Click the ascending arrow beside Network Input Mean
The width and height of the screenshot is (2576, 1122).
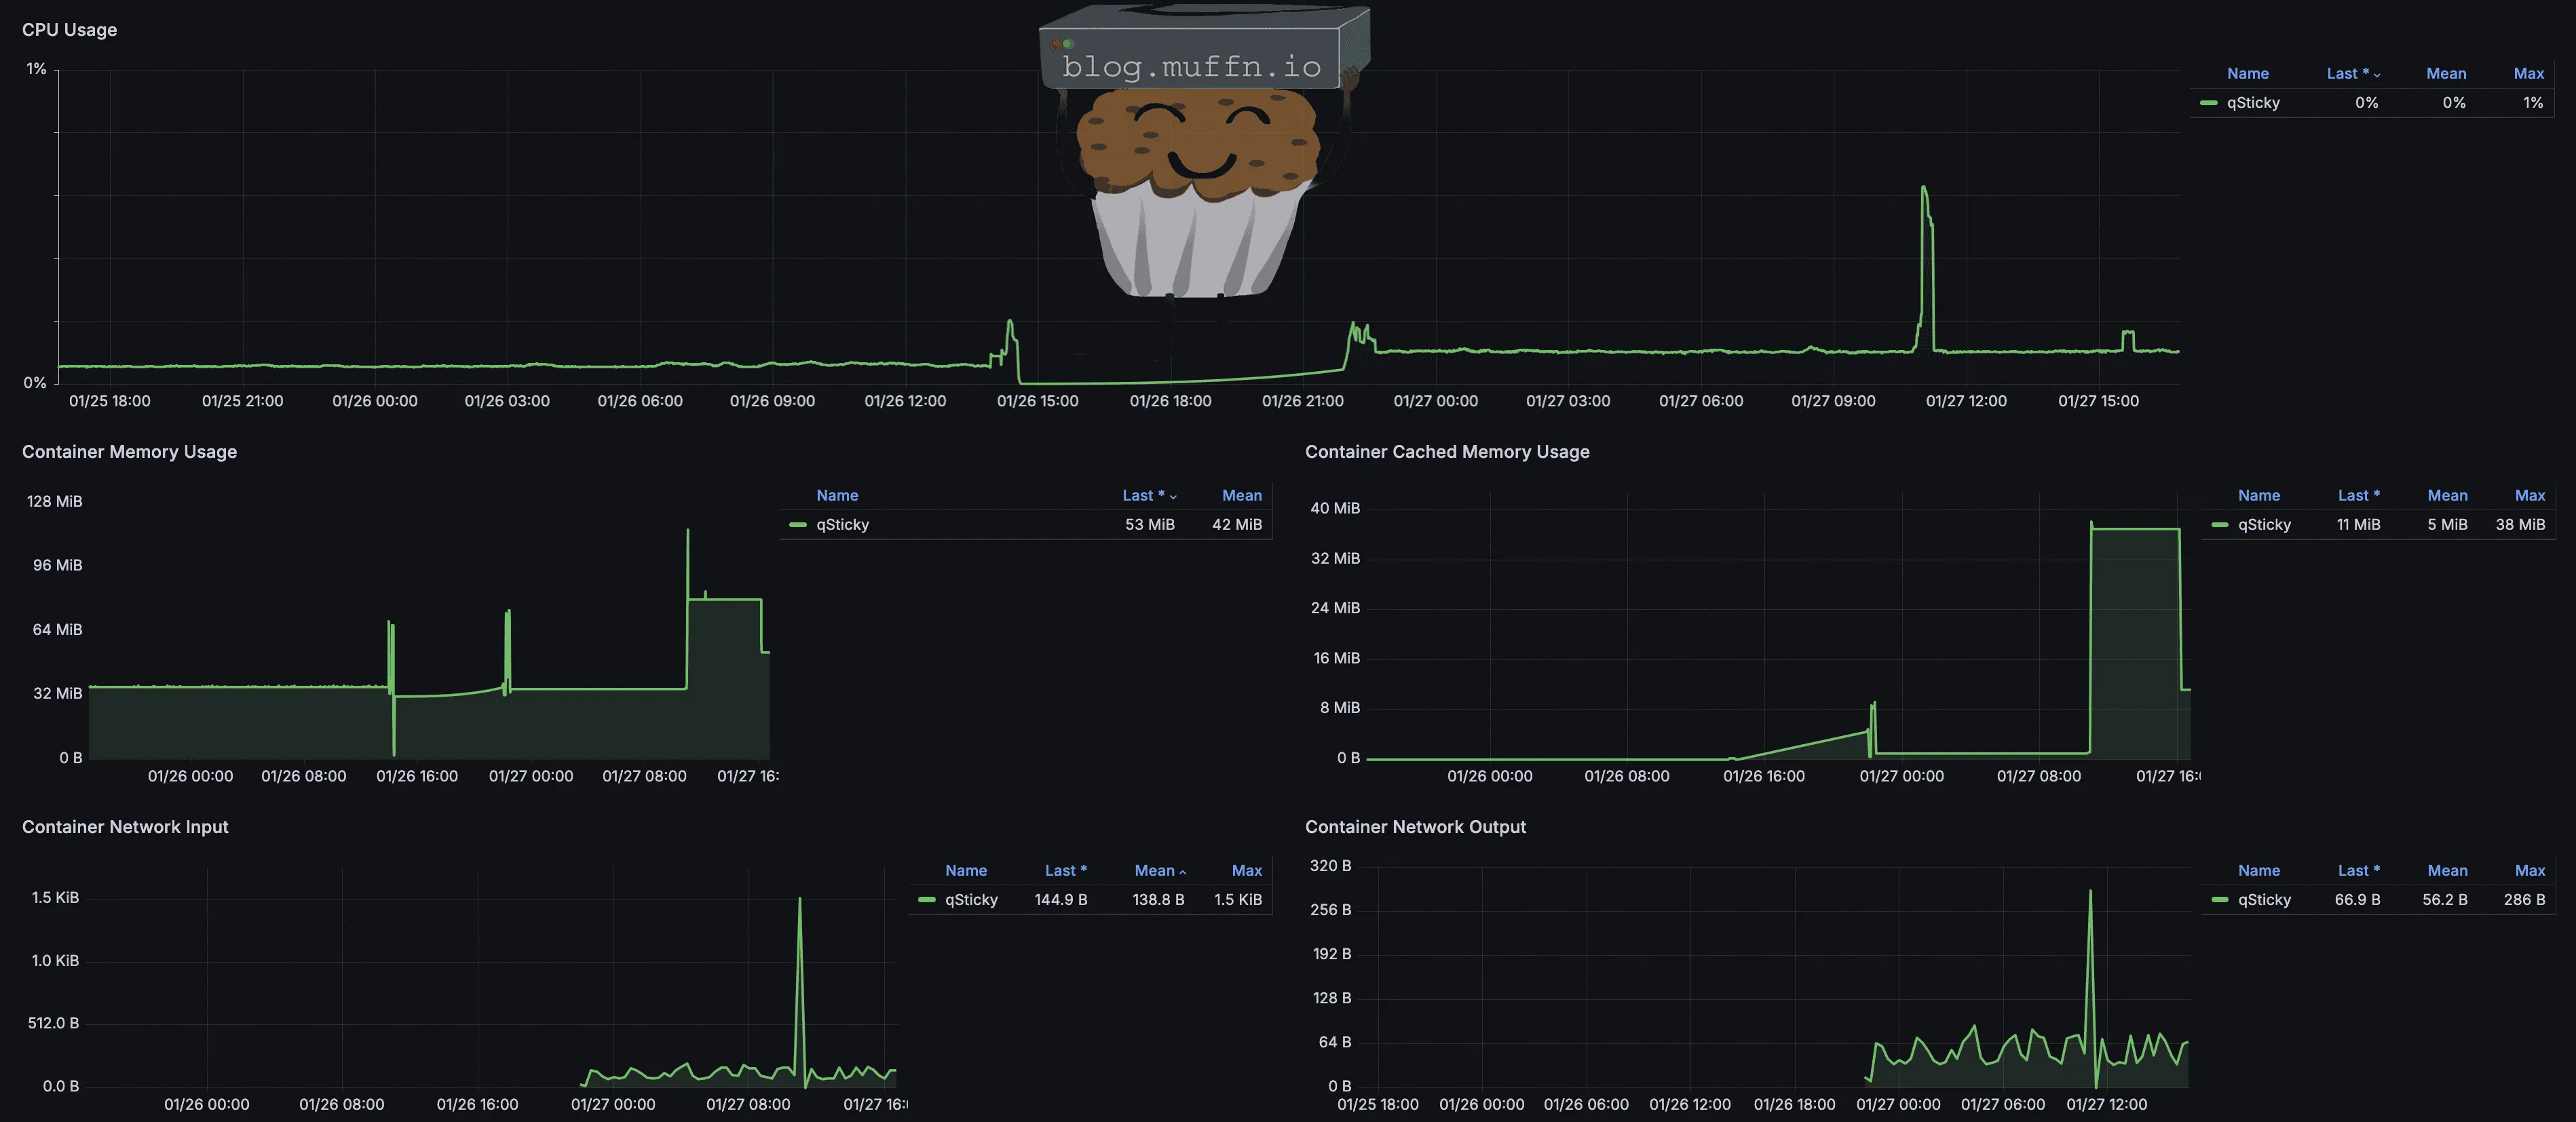pos(1183,872)
